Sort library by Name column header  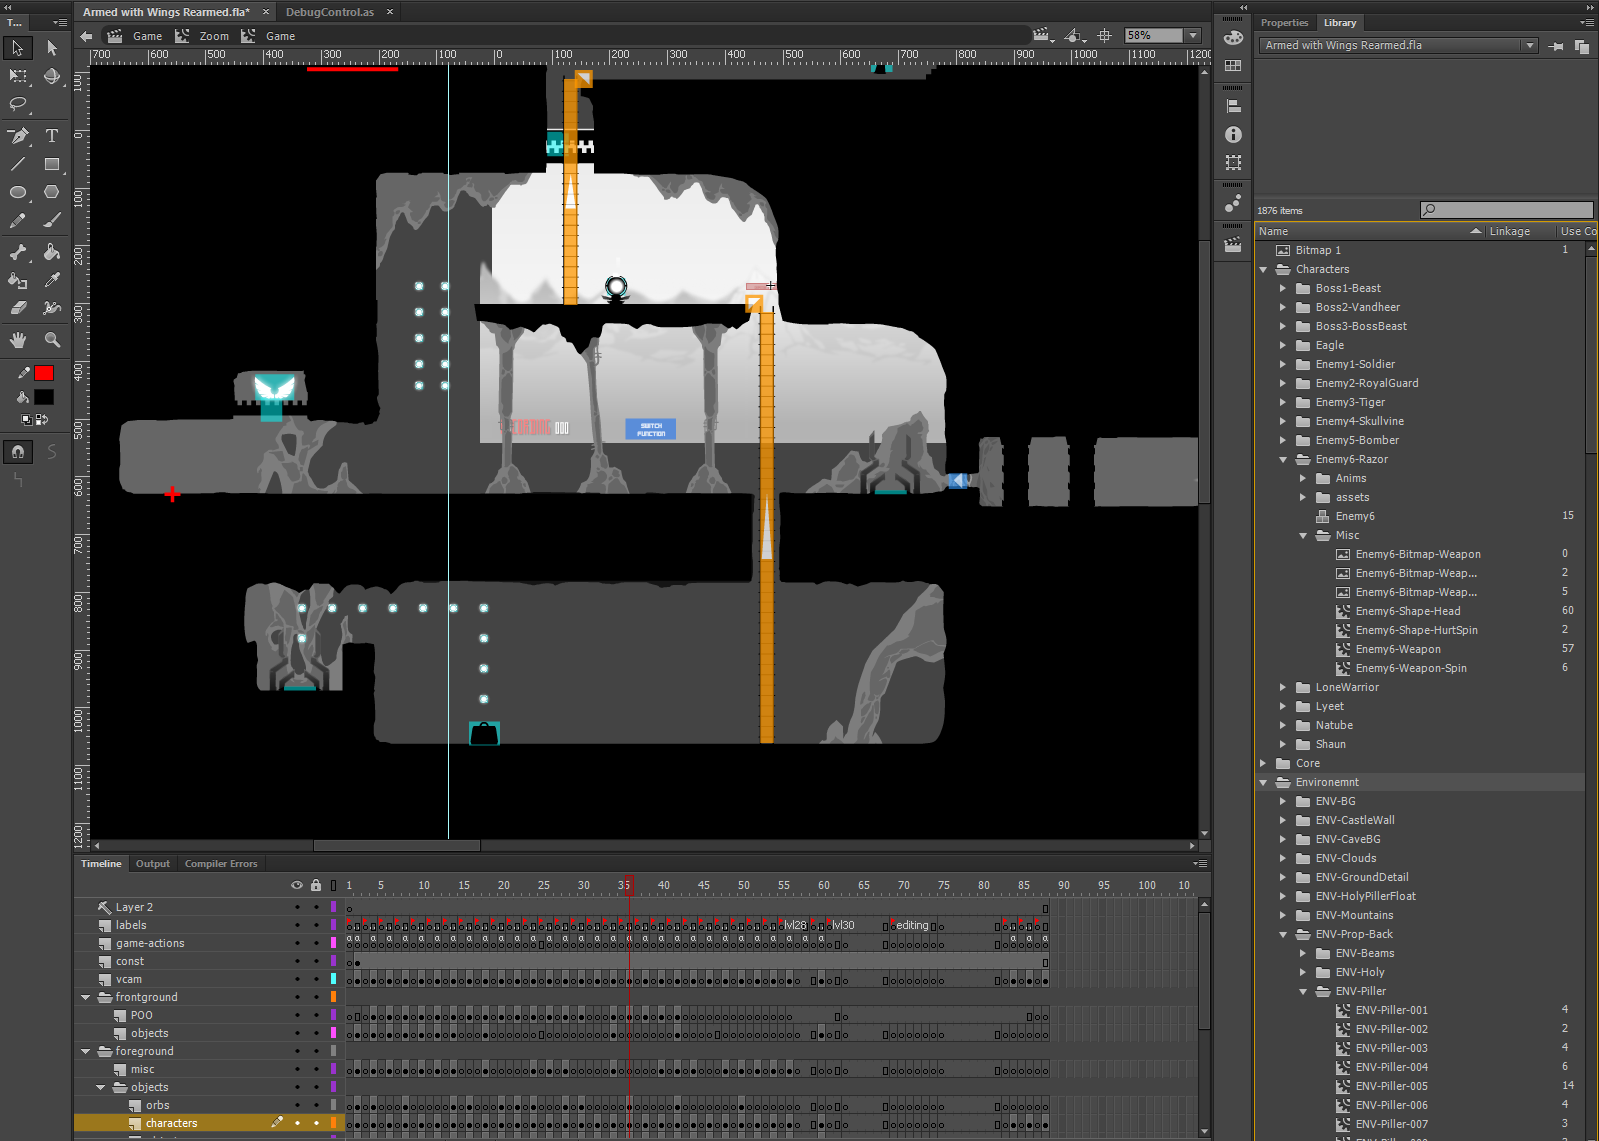(x=1273, y=231)
